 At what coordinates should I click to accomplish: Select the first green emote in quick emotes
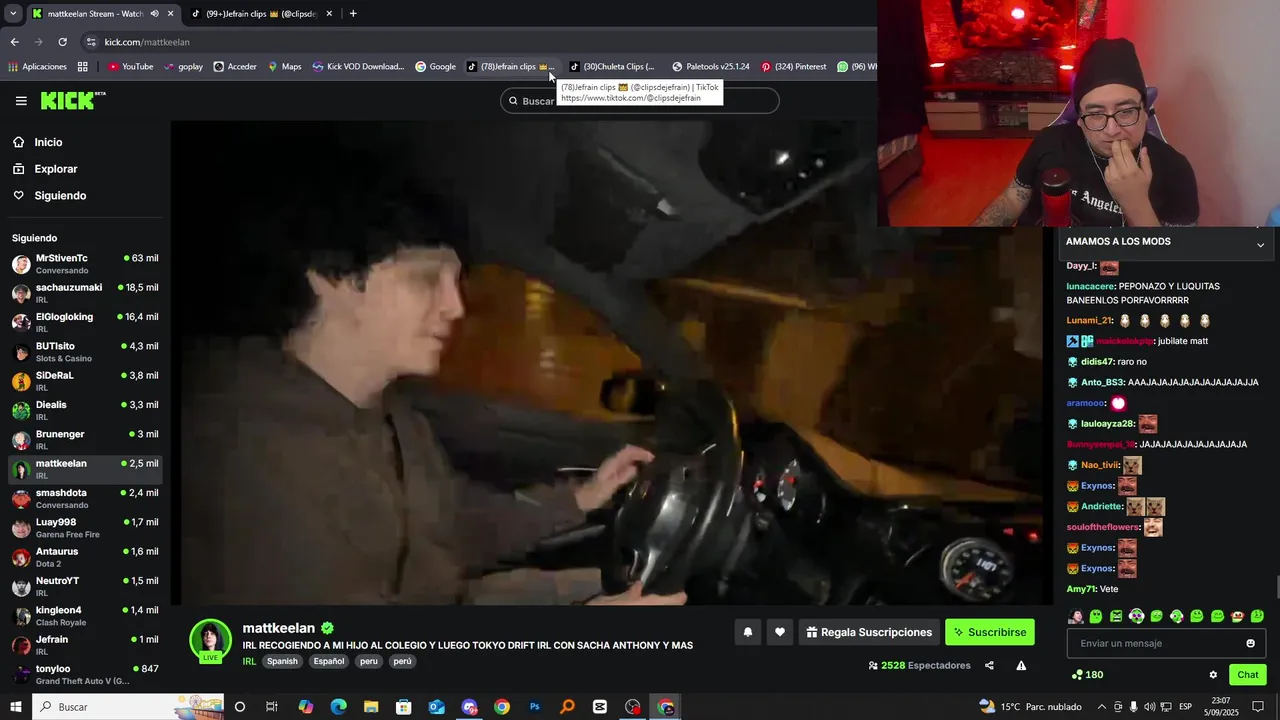(x=1096, y=616)
